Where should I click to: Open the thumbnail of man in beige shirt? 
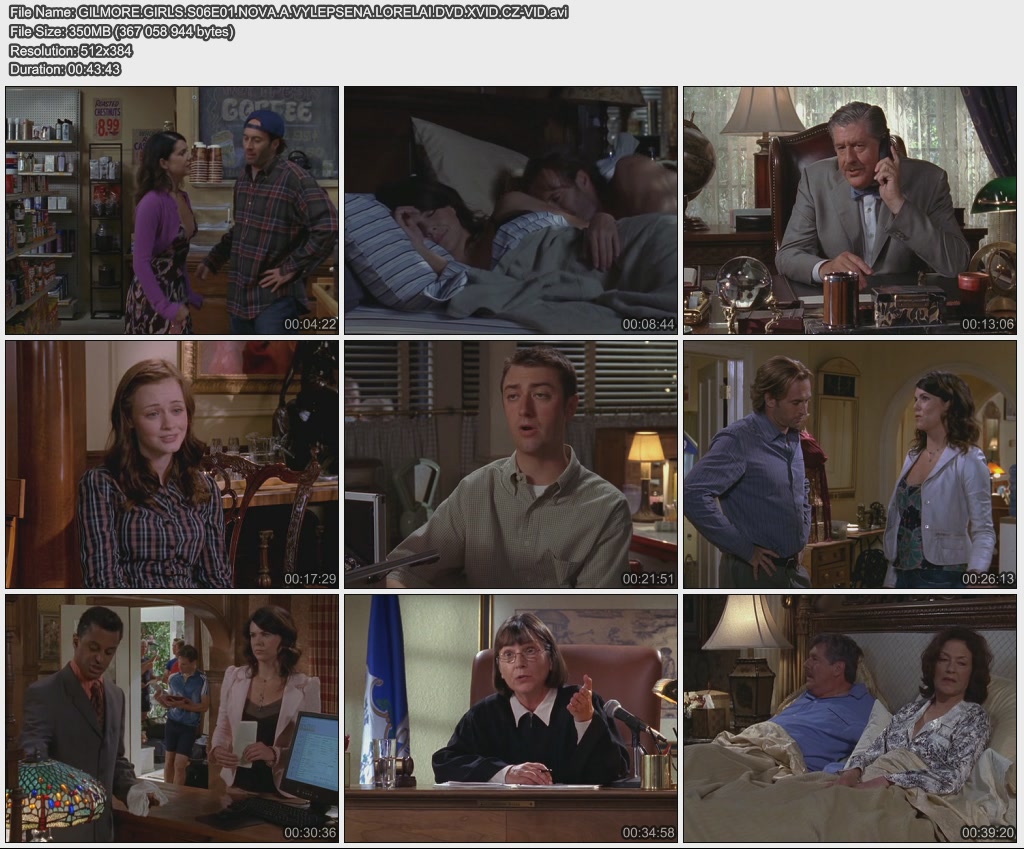(510, 464)
